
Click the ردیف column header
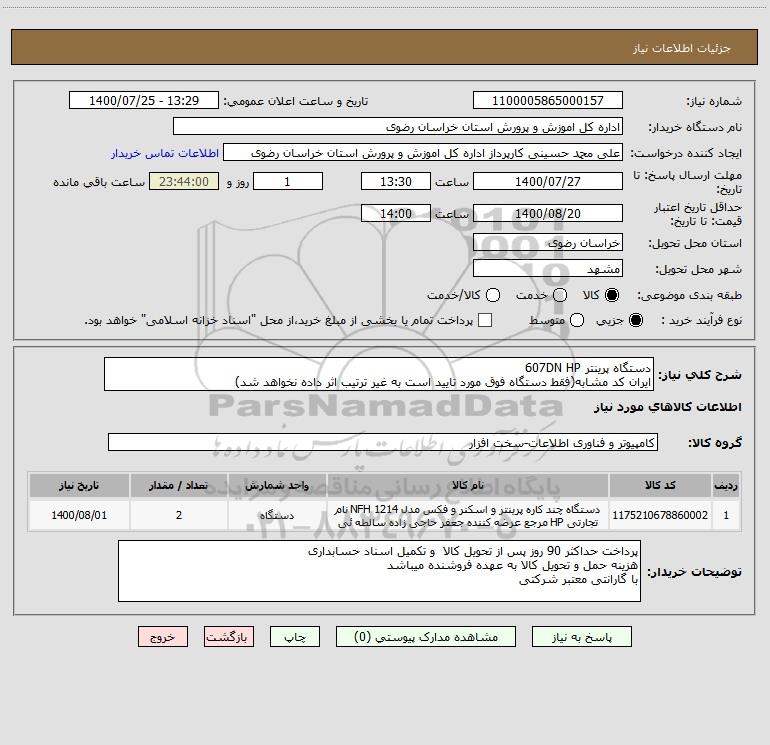[726, 485]
